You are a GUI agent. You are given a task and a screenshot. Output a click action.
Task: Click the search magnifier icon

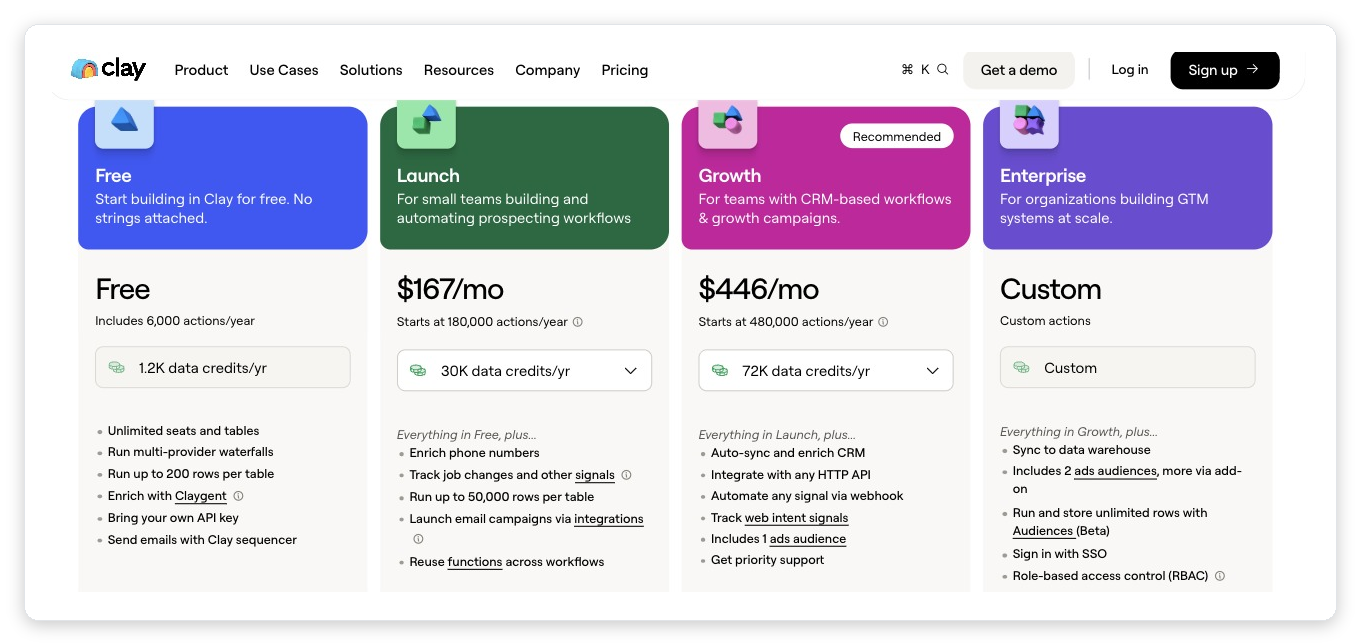tap(942, 70)
